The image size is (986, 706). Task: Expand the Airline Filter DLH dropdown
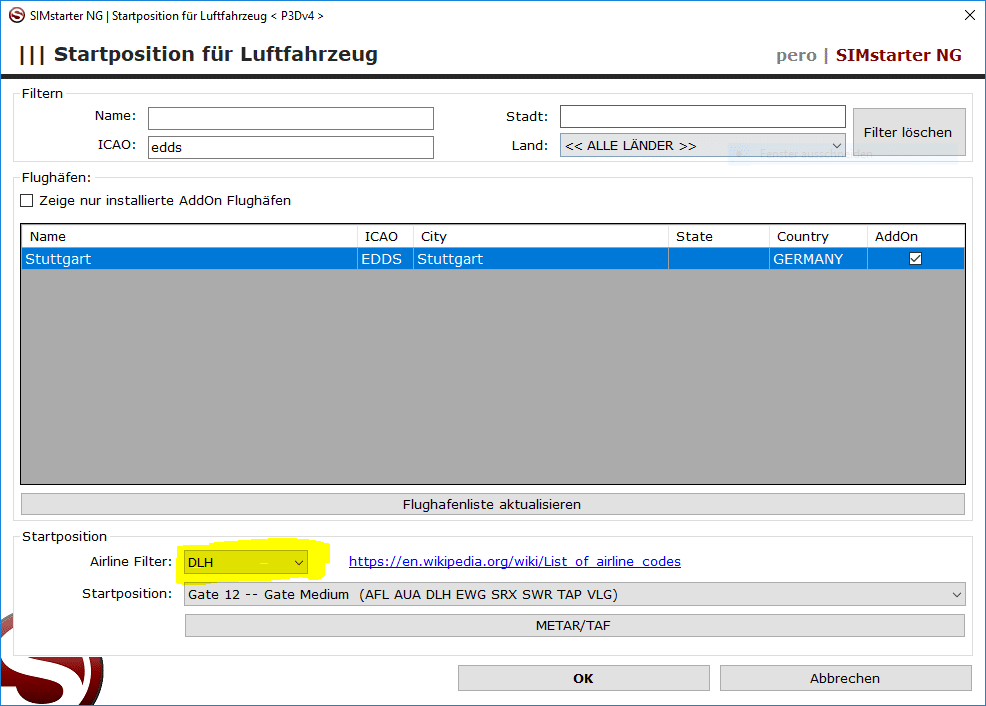pyautogui.click(x=246, y=563)
